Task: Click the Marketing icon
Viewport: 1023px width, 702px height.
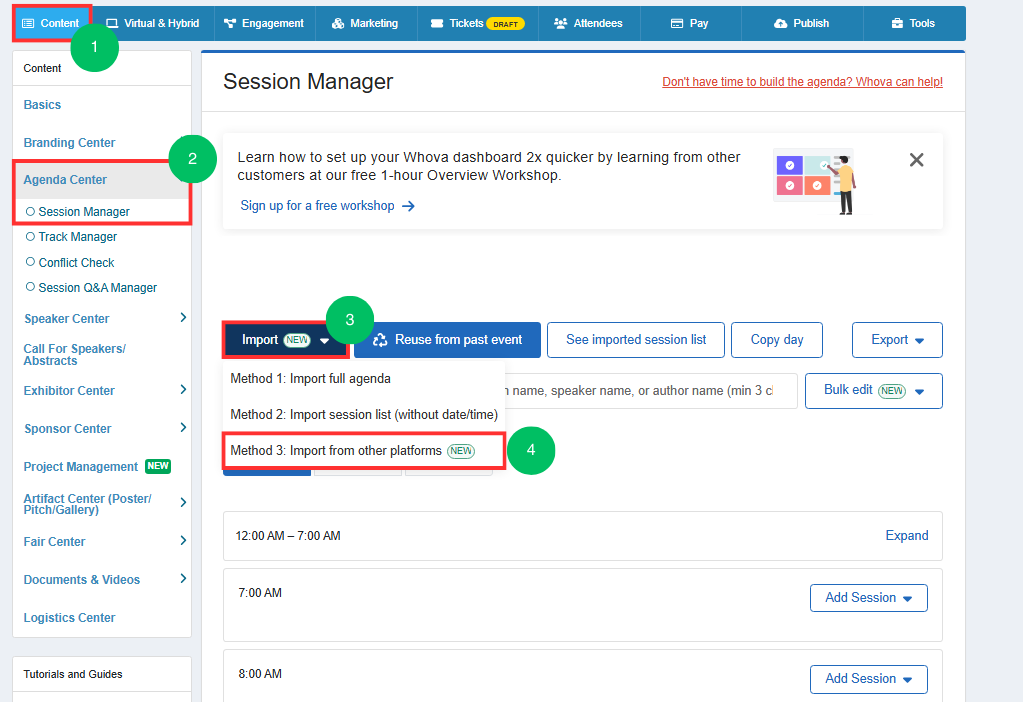Action: [x=338, y=23]
